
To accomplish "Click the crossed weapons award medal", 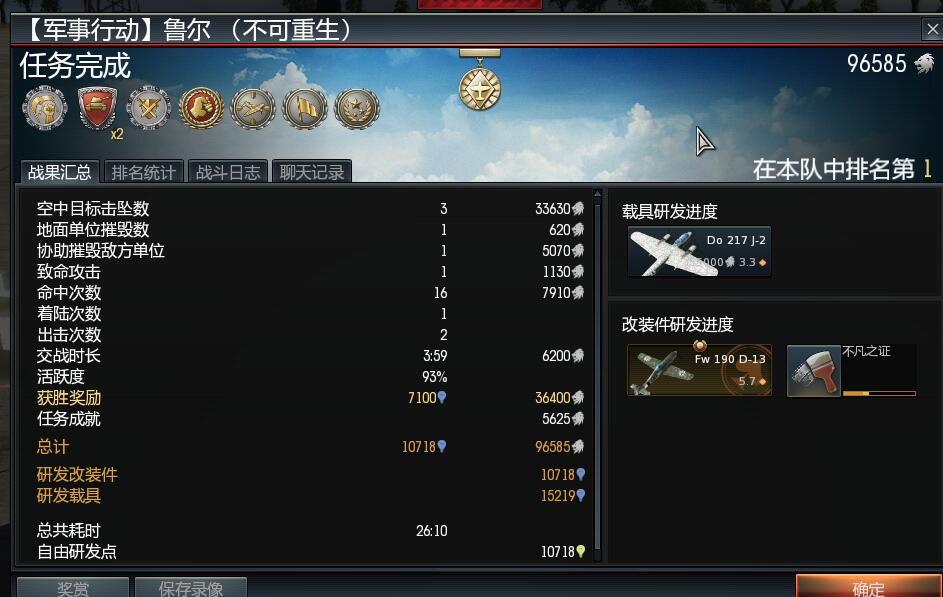I will (x=149, y=108).
